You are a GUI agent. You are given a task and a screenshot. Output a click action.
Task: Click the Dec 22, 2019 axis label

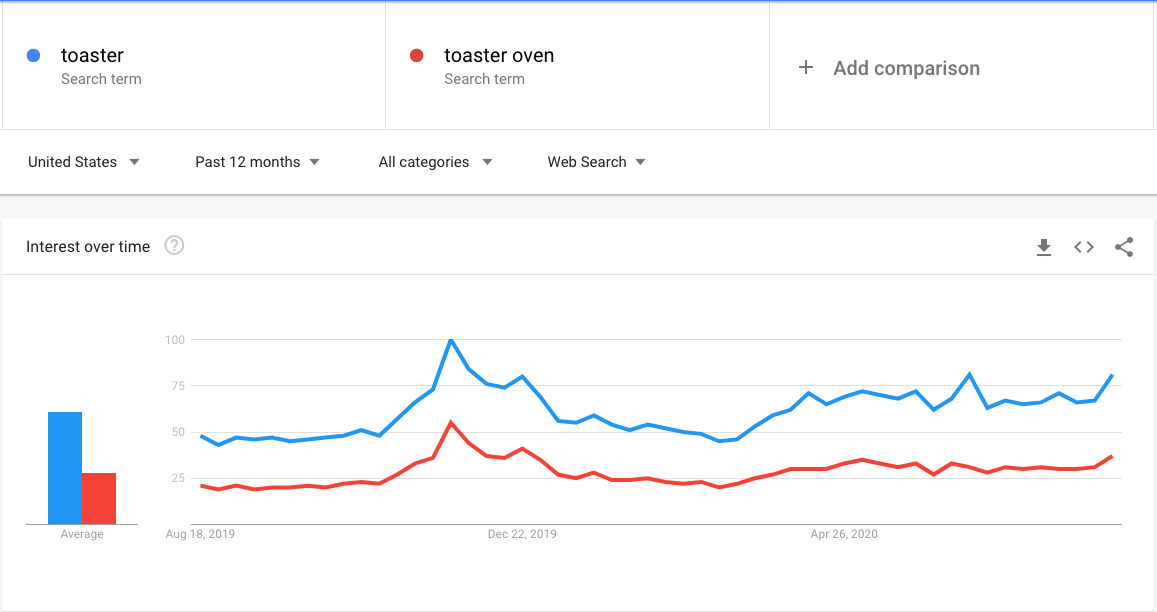[x=522, y=535]
